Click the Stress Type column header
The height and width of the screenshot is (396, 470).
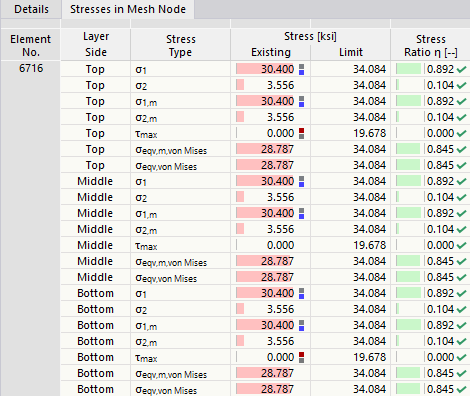click(180, 45)
